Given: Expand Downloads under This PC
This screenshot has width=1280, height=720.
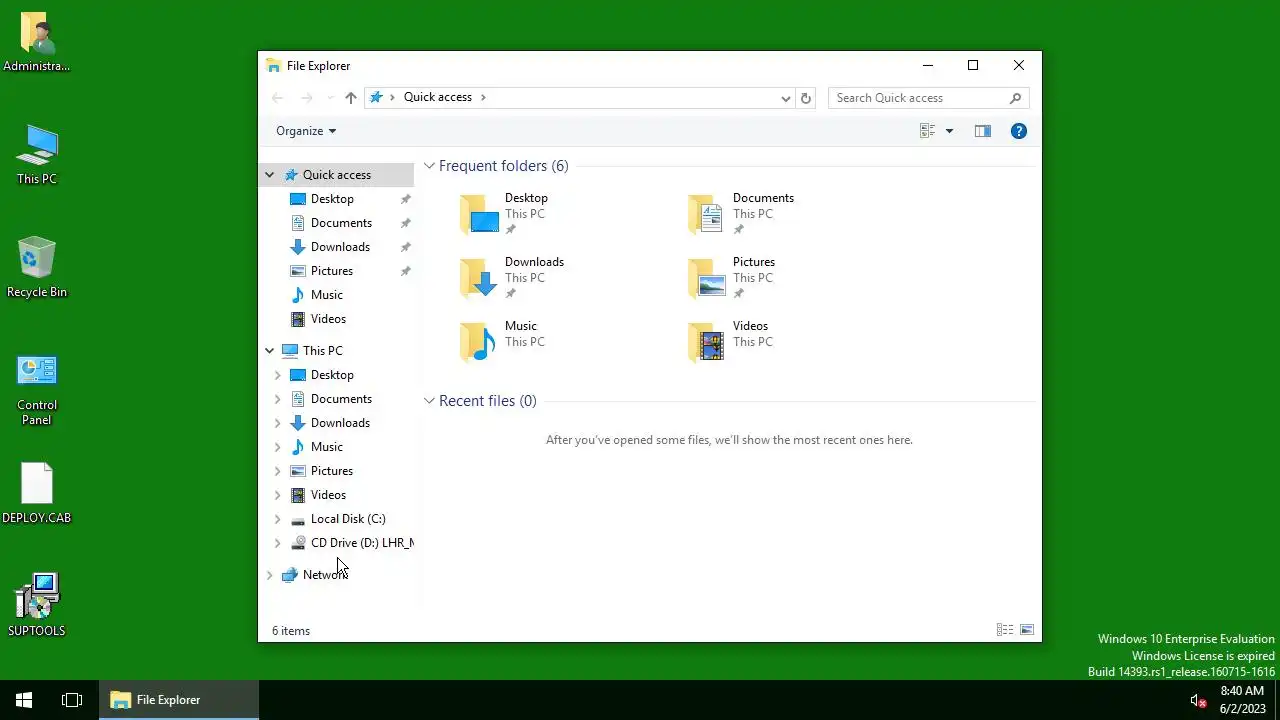Looking at the screenshot, I should [277, 423].
